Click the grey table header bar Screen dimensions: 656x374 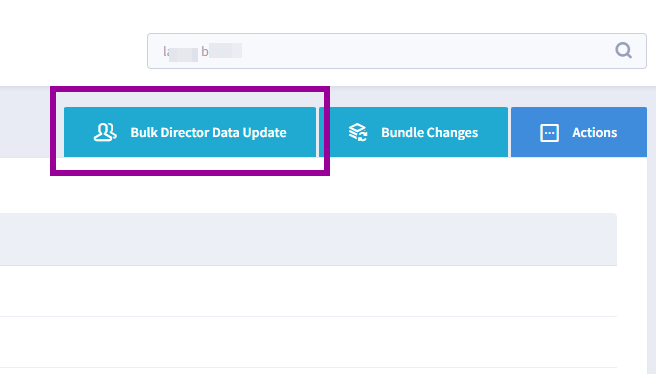[x=308, y=239]
